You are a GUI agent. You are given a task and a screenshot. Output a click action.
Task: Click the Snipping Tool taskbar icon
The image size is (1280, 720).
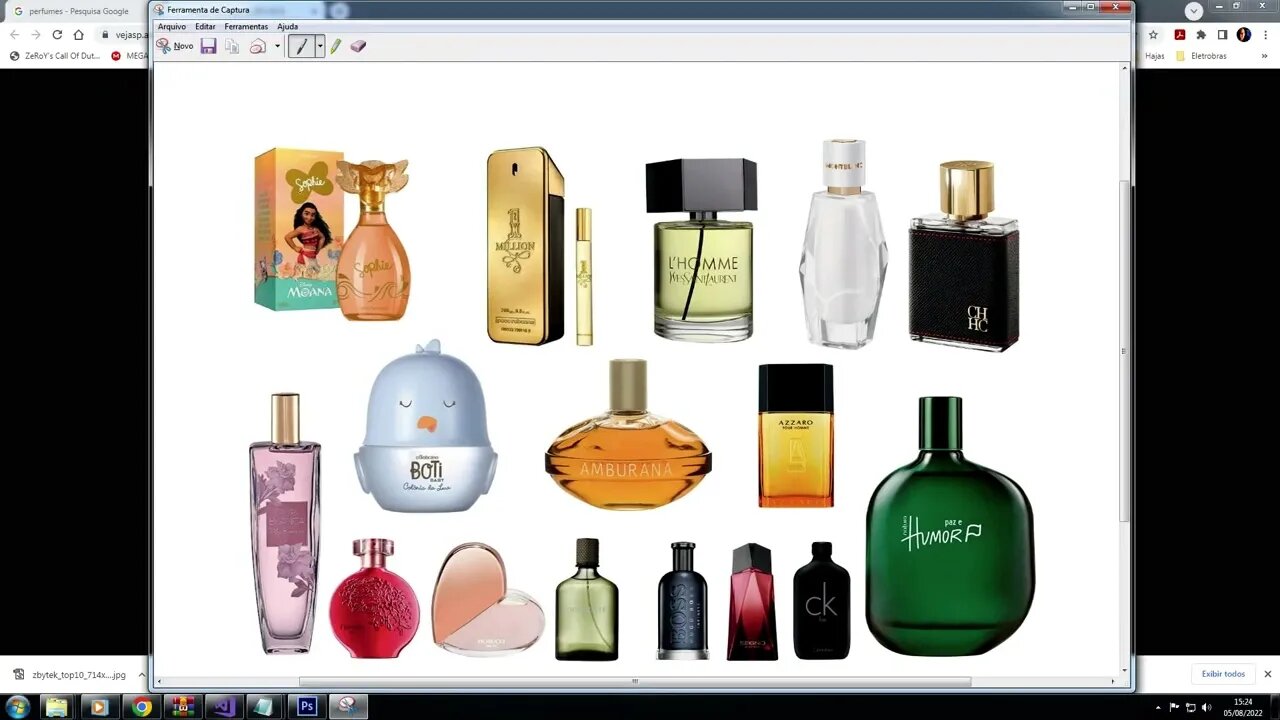[347, 707]
